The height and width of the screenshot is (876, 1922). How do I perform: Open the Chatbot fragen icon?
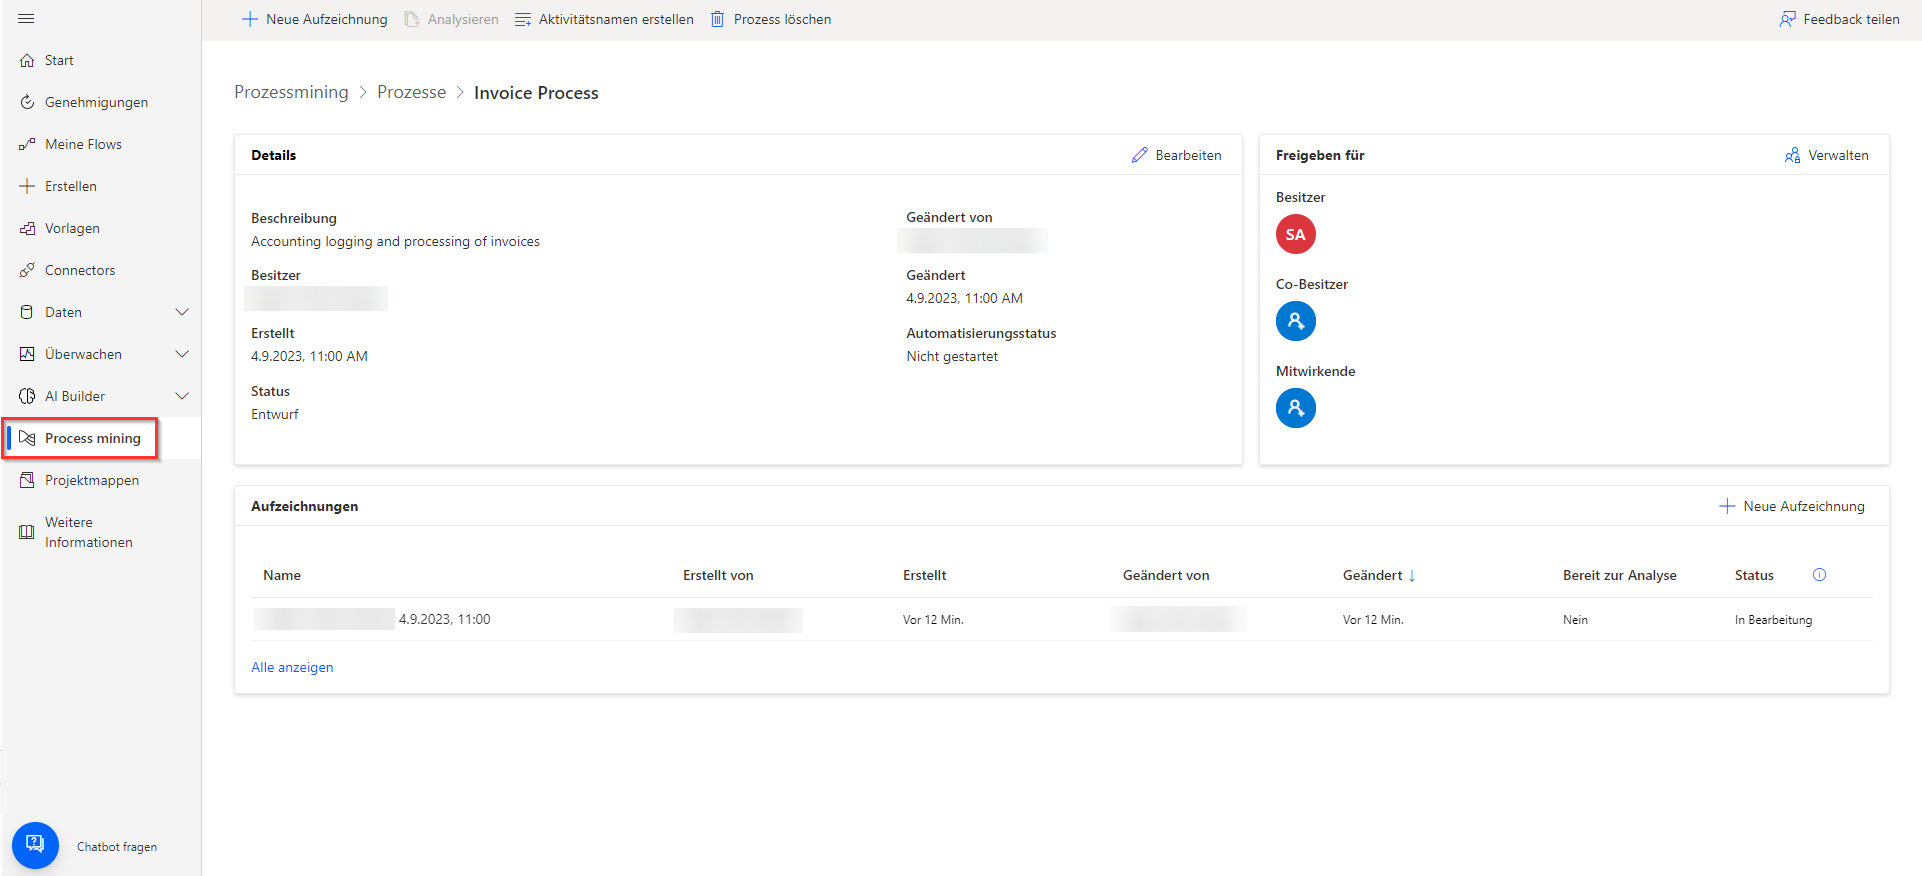(35, 845)
